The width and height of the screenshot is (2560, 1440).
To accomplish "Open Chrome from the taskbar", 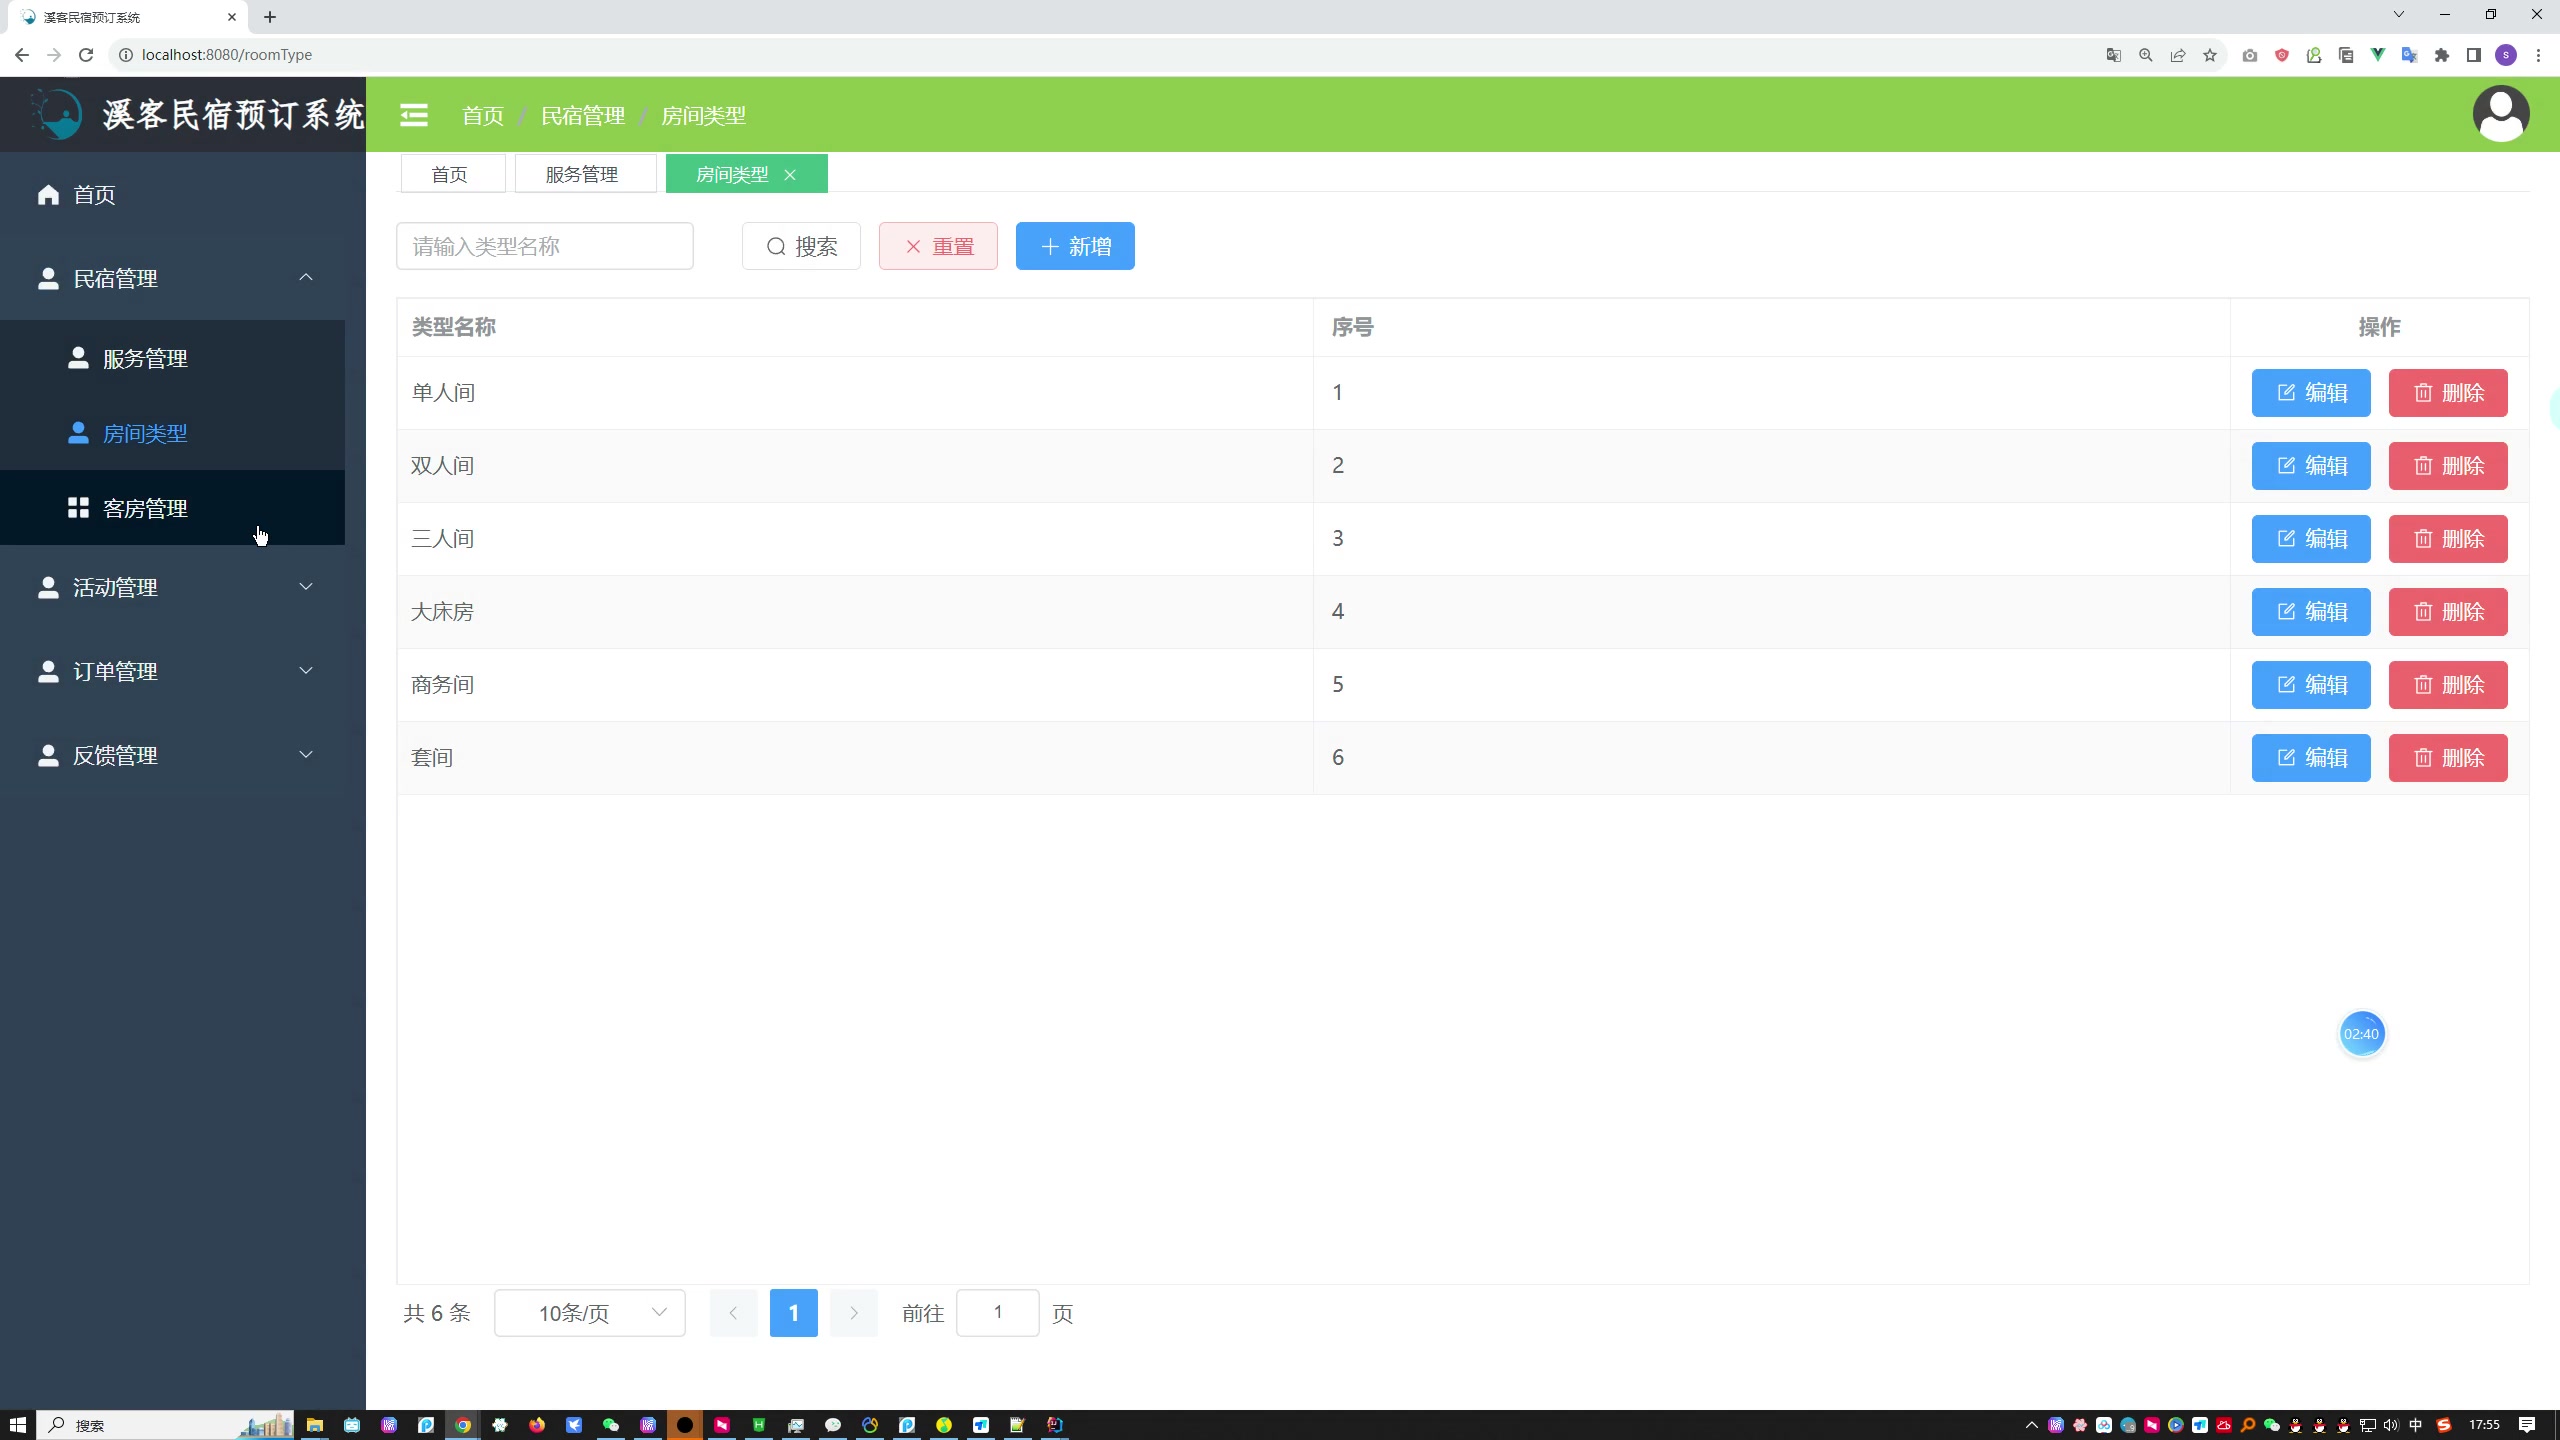I will 463,1425.
